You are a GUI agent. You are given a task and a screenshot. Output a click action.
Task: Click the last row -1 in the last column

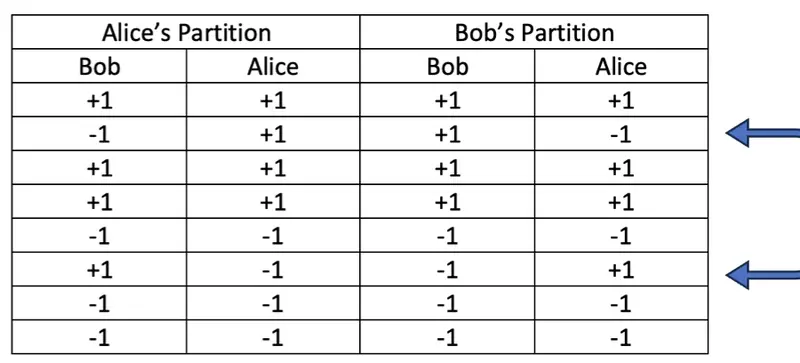click(x=621, y=337)
